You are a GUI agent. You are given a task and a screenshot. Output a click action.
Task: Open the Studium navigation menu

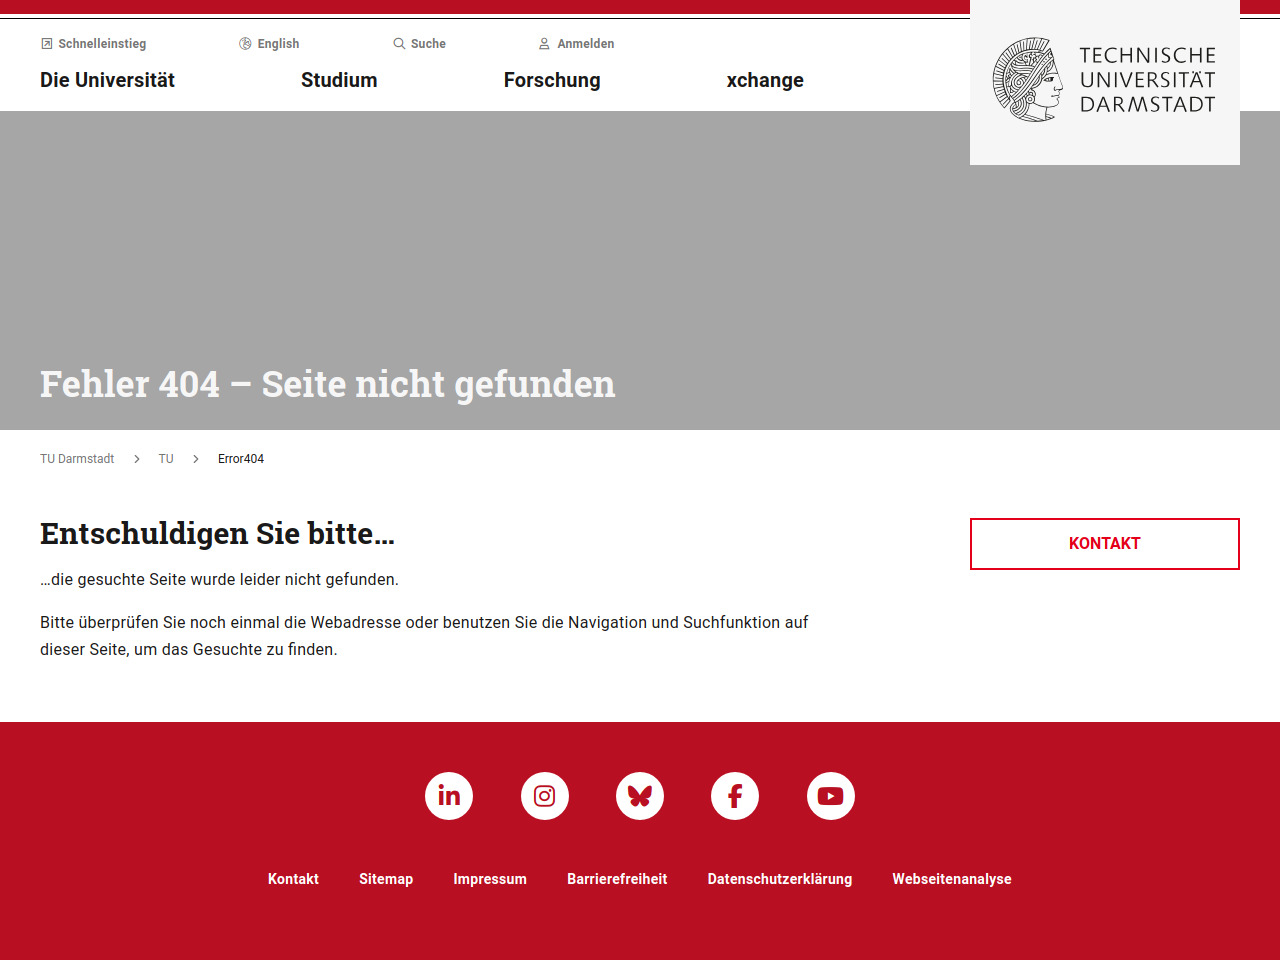click(x=339, y=80)
